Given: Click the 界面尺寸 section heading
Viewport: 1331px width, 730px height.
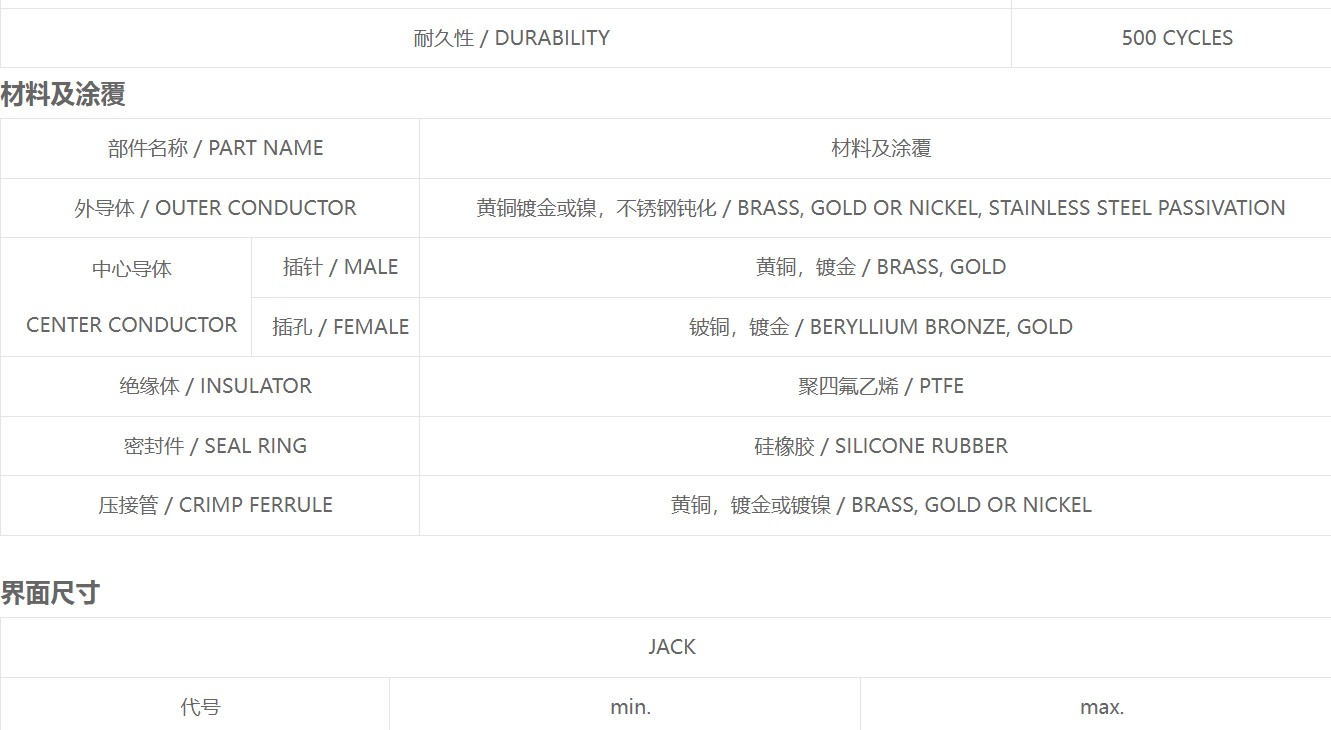Looking at the screenshot, I should pyautogui.click(x=50, y=593).
